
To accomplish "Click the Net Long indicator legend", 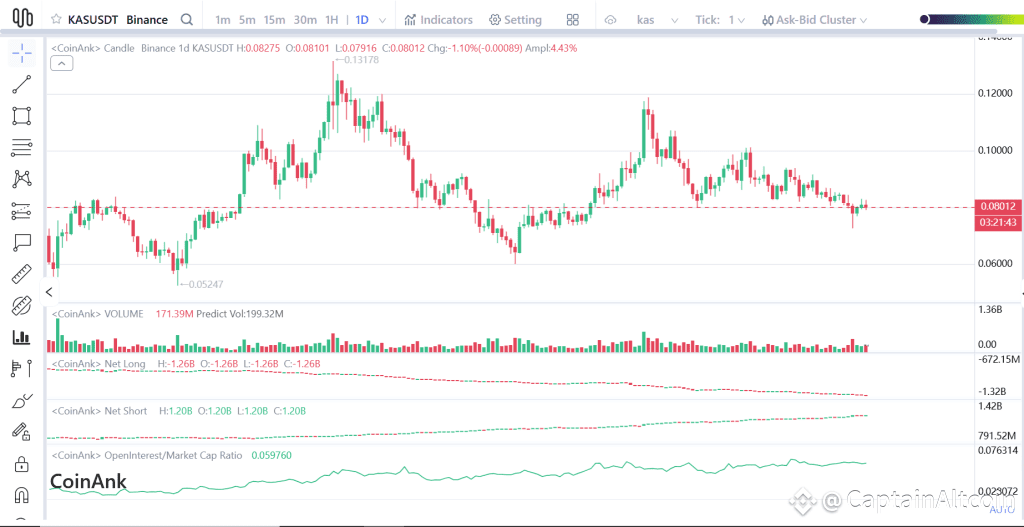I will point(98,363).
